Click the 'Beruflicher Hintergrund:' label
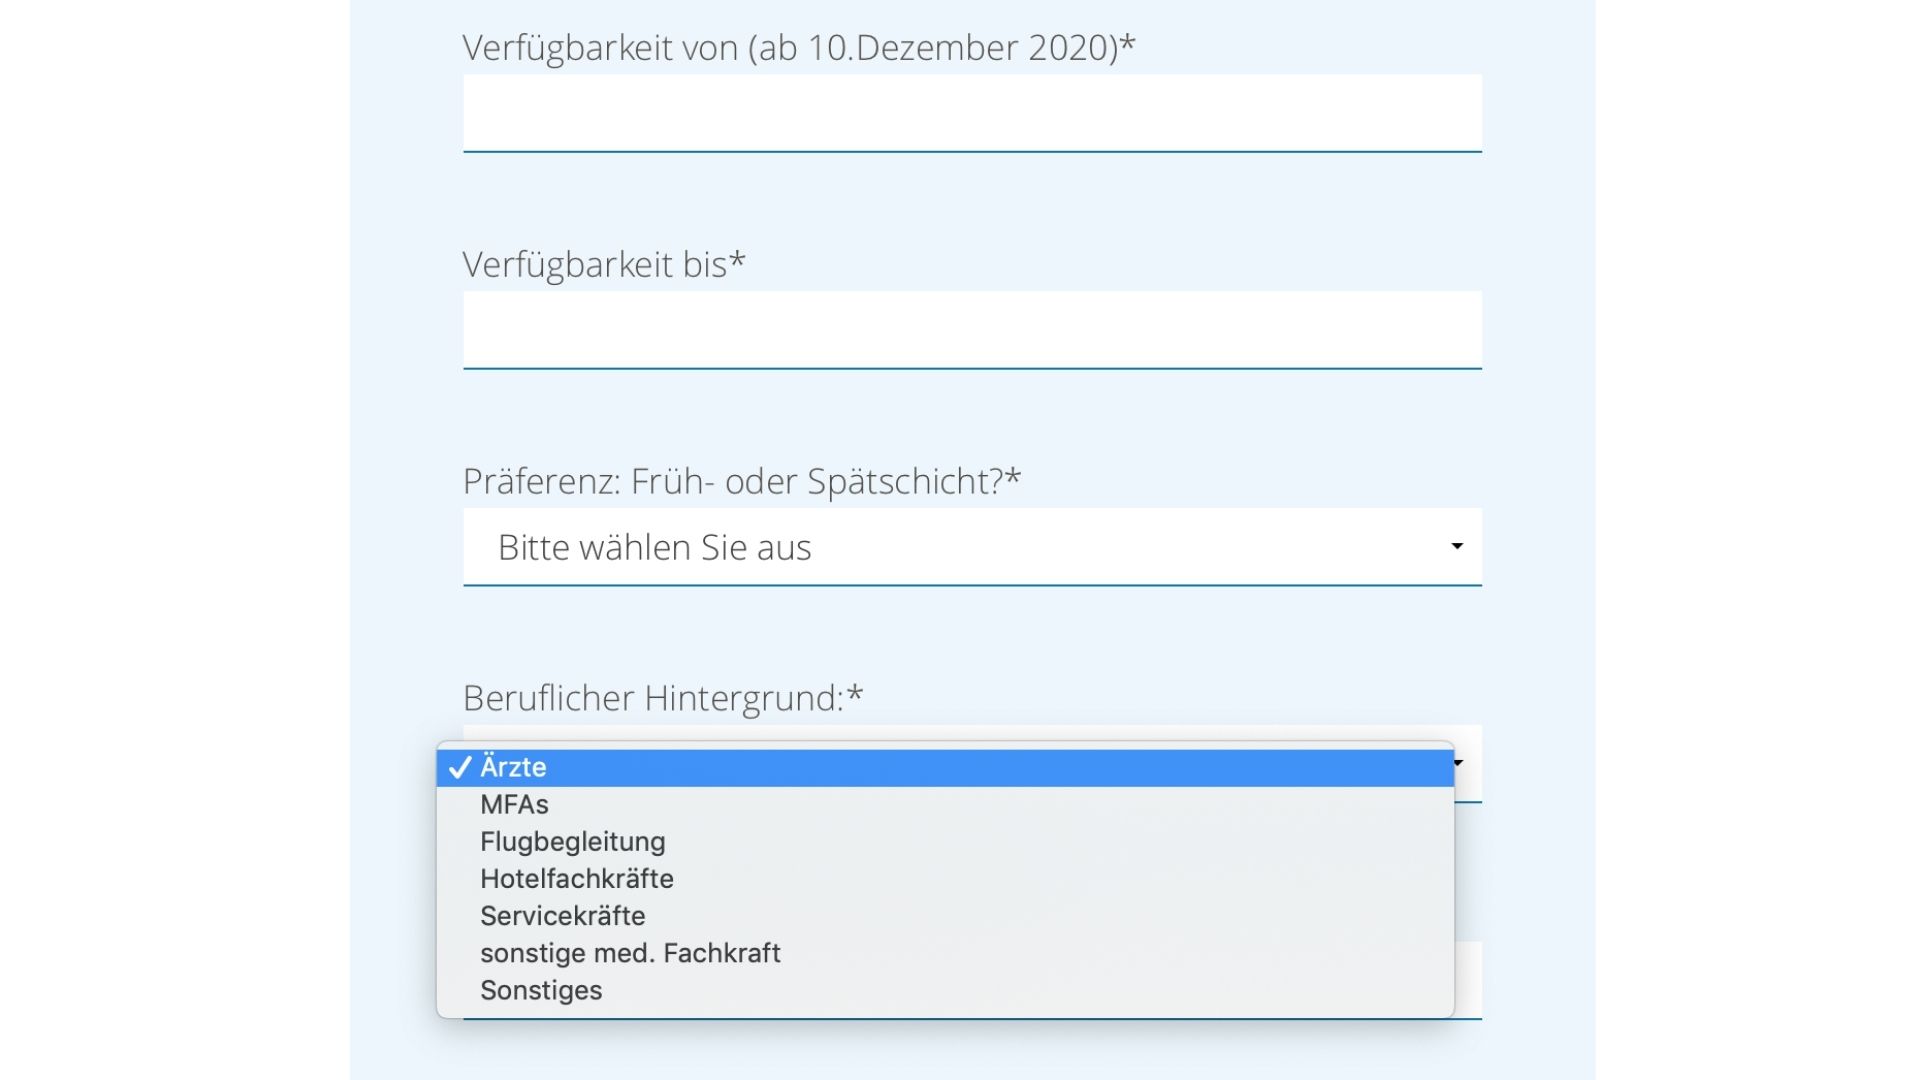The width and height of the screenshot is (1920, 1080). pyautogui.click(x=662, y=698)
